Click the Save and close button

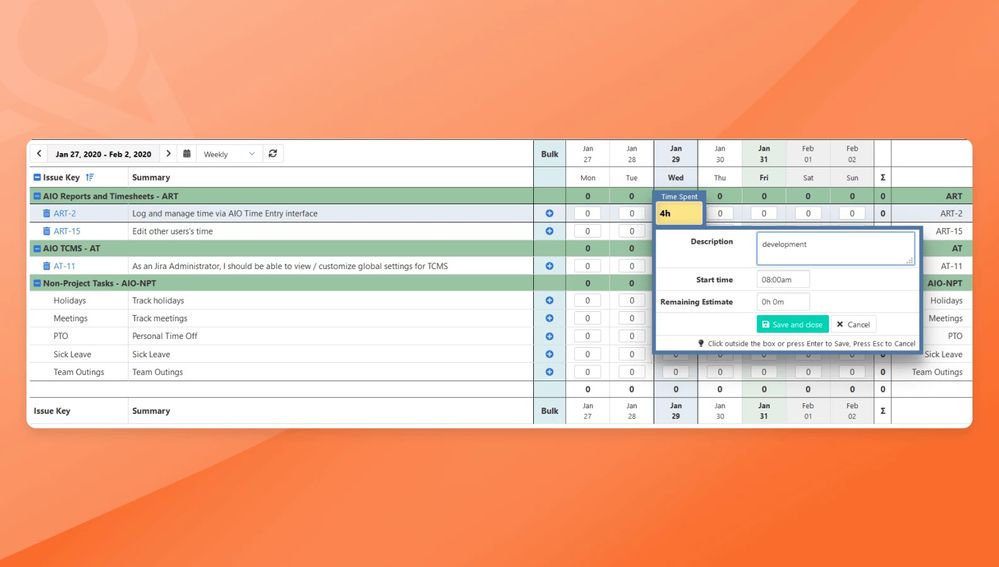pyautogui.click(x=793, y=324)
